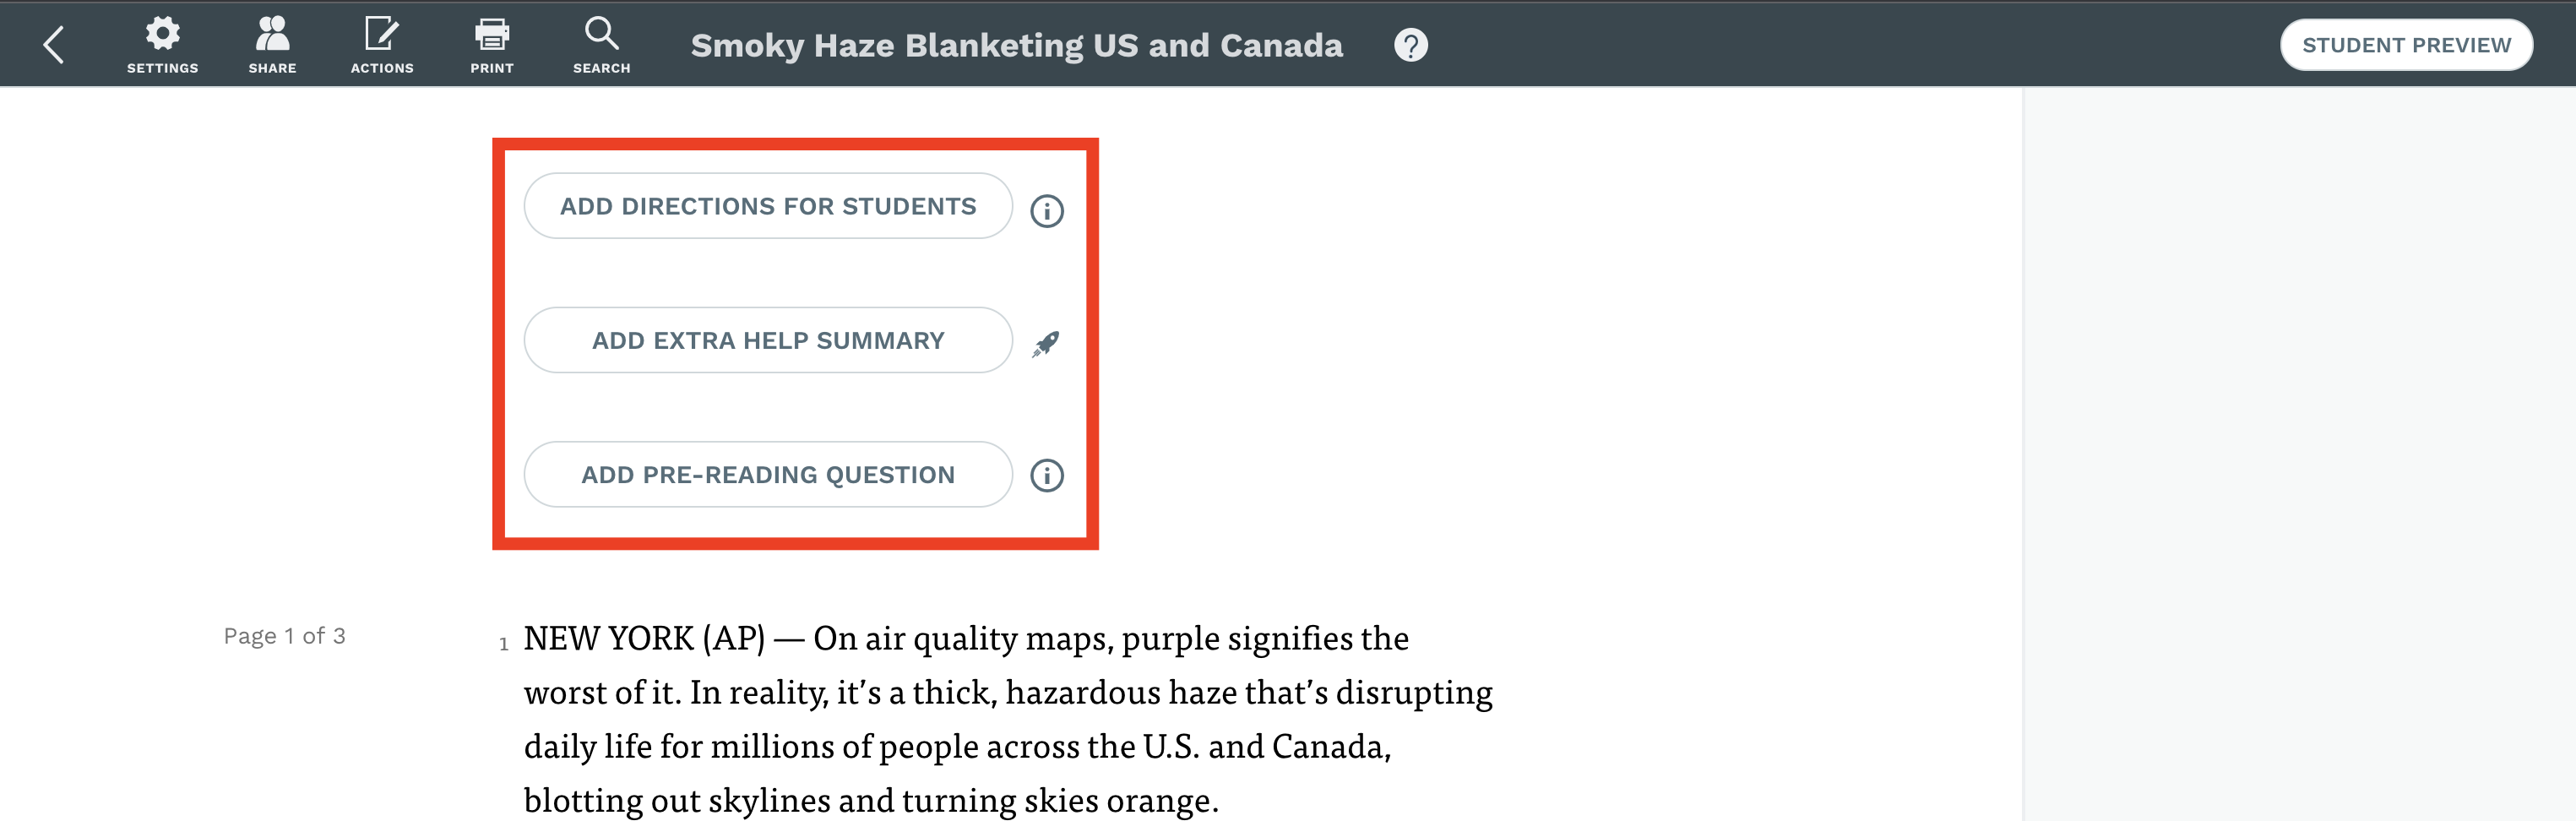Click the rocket icon beside extra help
The height and width of the screenshot is (821, 2576).
(x=1046, y=344)
